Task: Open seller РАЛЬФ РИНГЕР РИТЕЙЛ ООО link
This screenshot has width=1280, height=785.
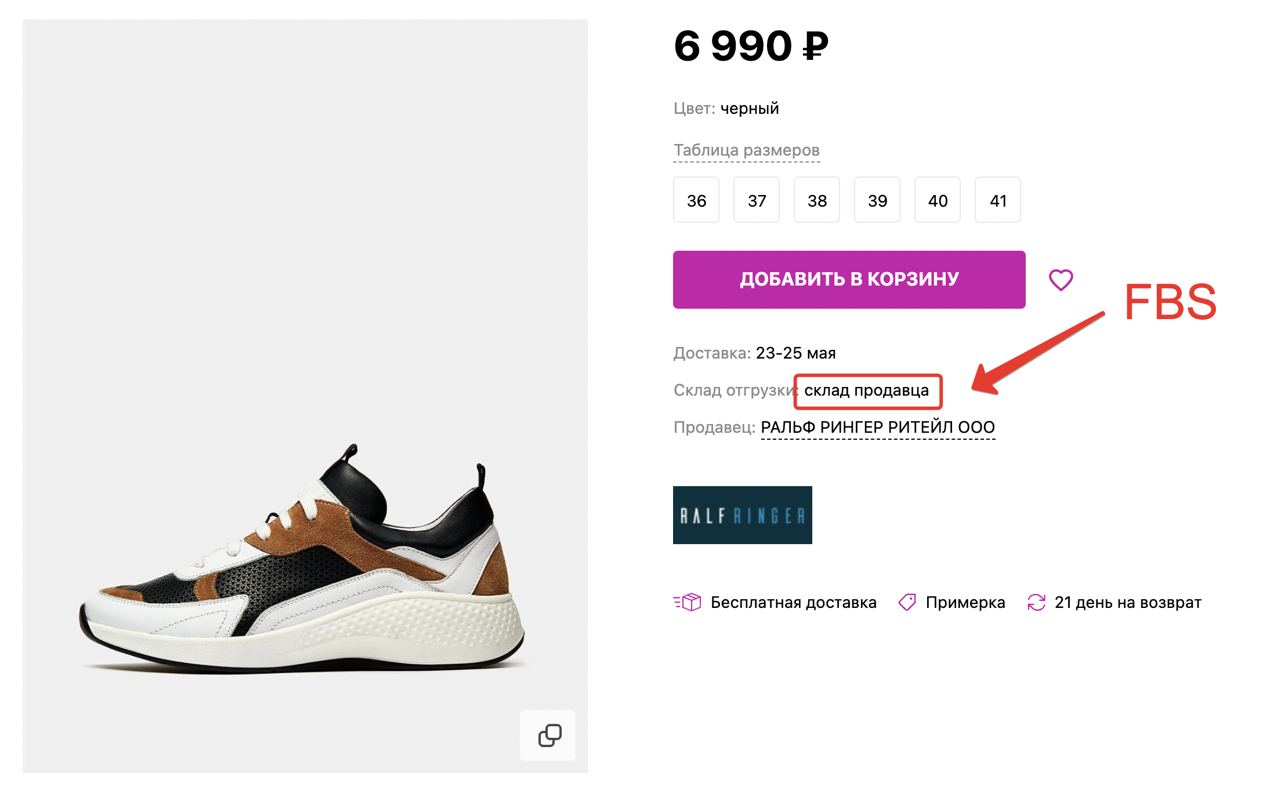Action: click(x=877, y=428)
